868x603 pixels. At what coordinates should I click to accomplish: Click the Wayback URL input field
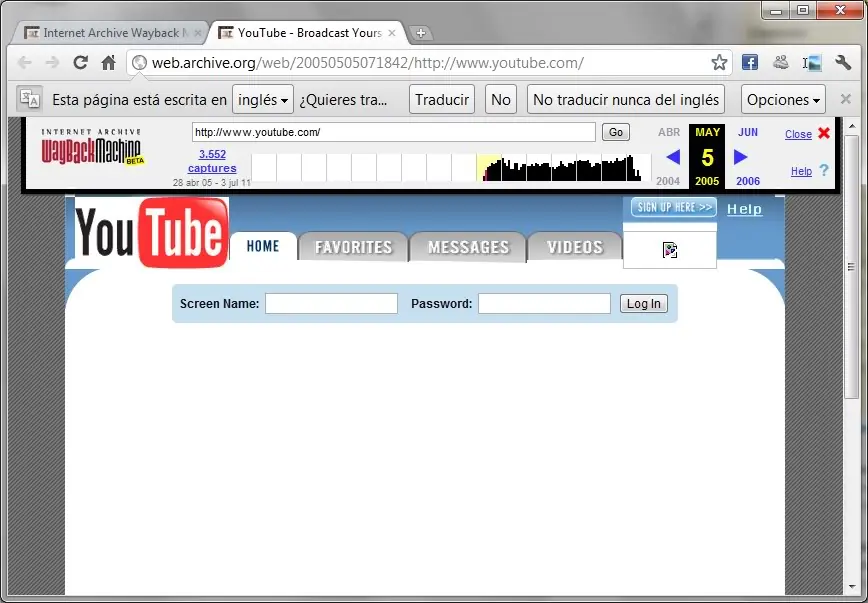pyautogui.click(x=394, y=132)
